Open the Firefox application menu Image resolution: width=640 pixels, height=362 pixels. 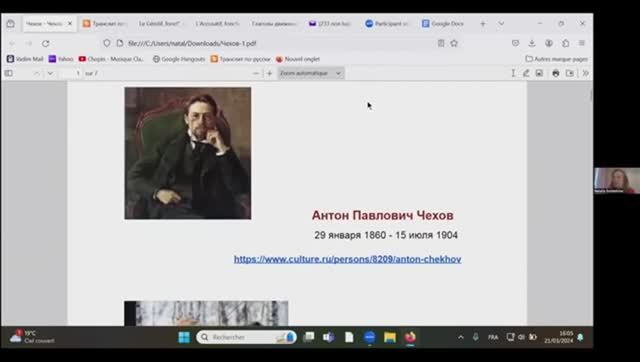pyautogui.click(x=582, y=43)
